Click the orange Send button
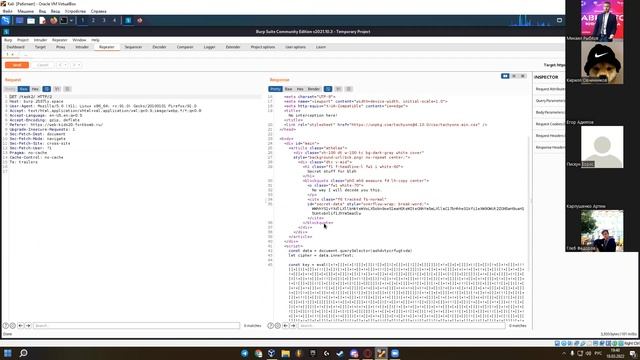 click(17, 65)
